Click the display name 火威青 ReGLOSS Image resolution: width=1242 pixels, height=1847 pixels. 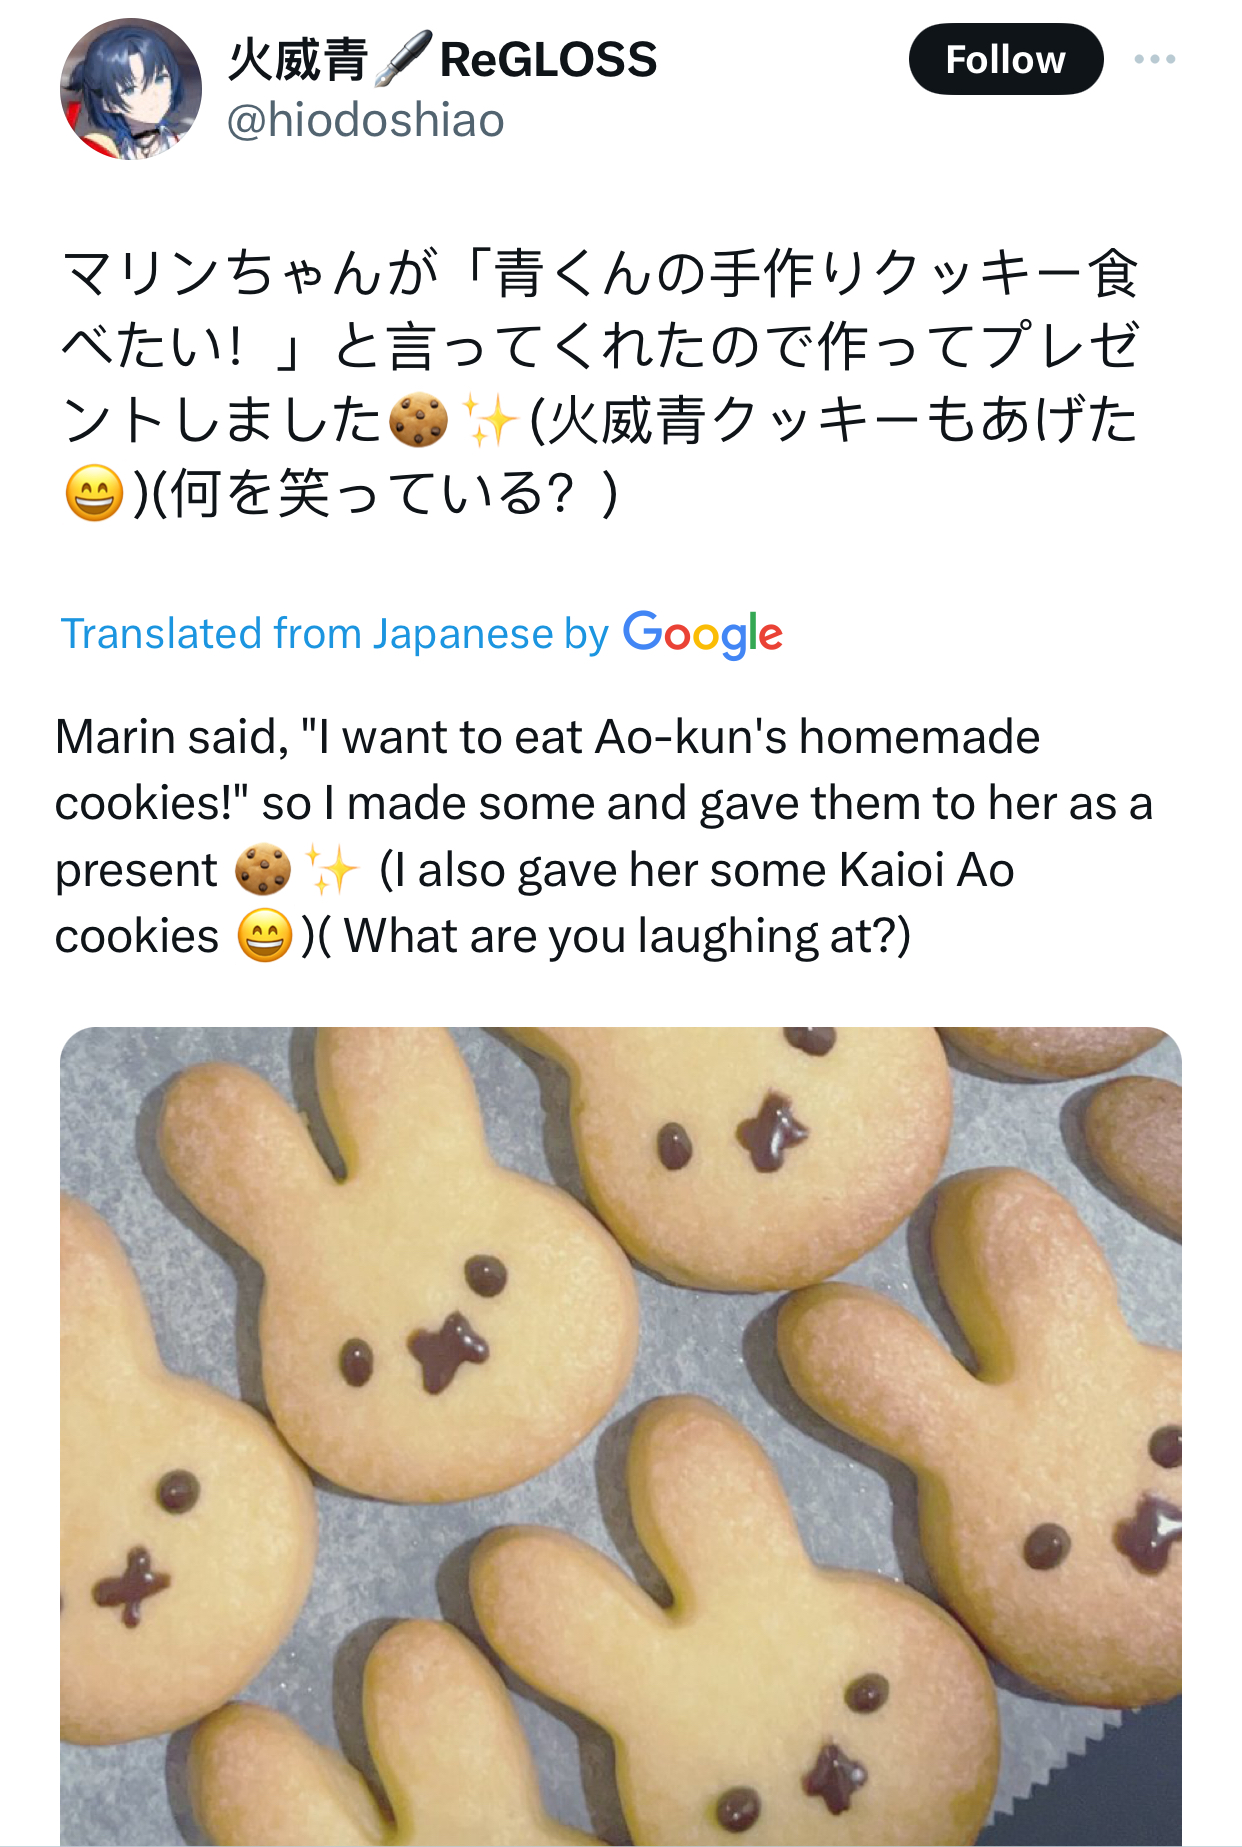pos(442,59)
